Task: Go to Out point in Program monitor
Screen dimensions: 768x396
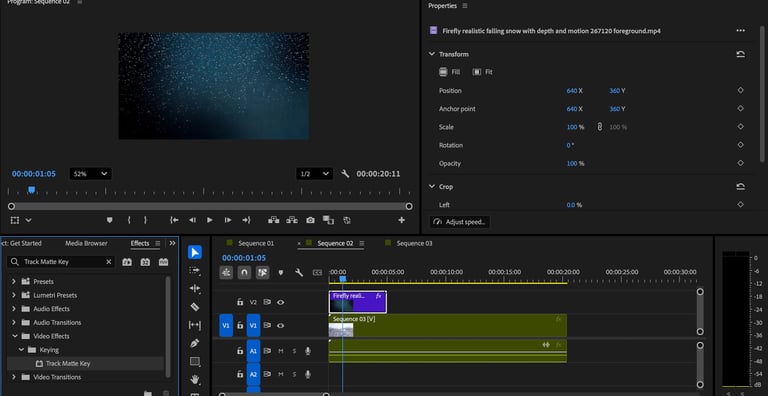Action: pos(246,221)
